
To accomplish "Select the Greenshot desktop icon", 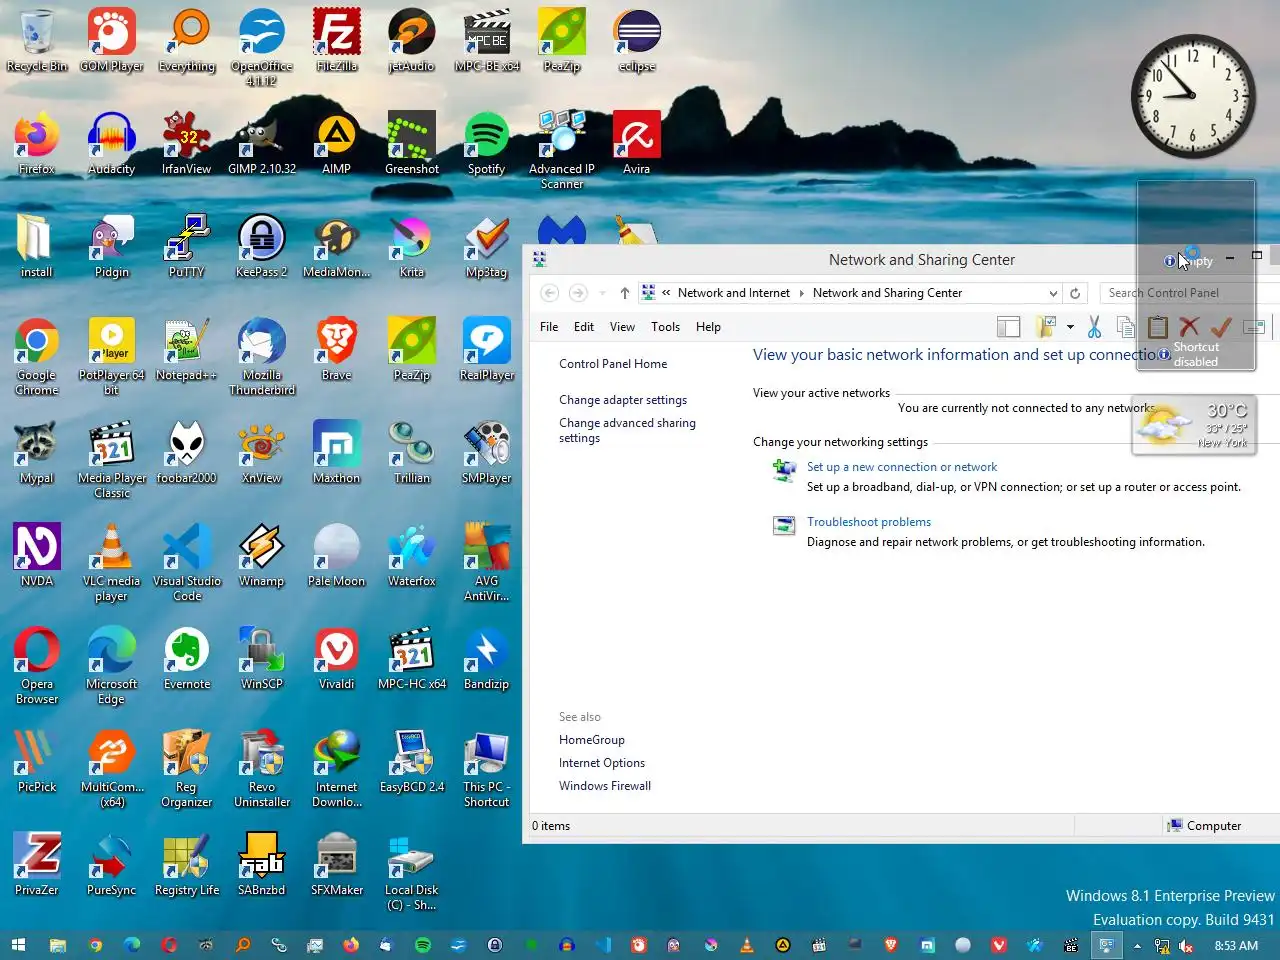I will [x=412, y=143].
